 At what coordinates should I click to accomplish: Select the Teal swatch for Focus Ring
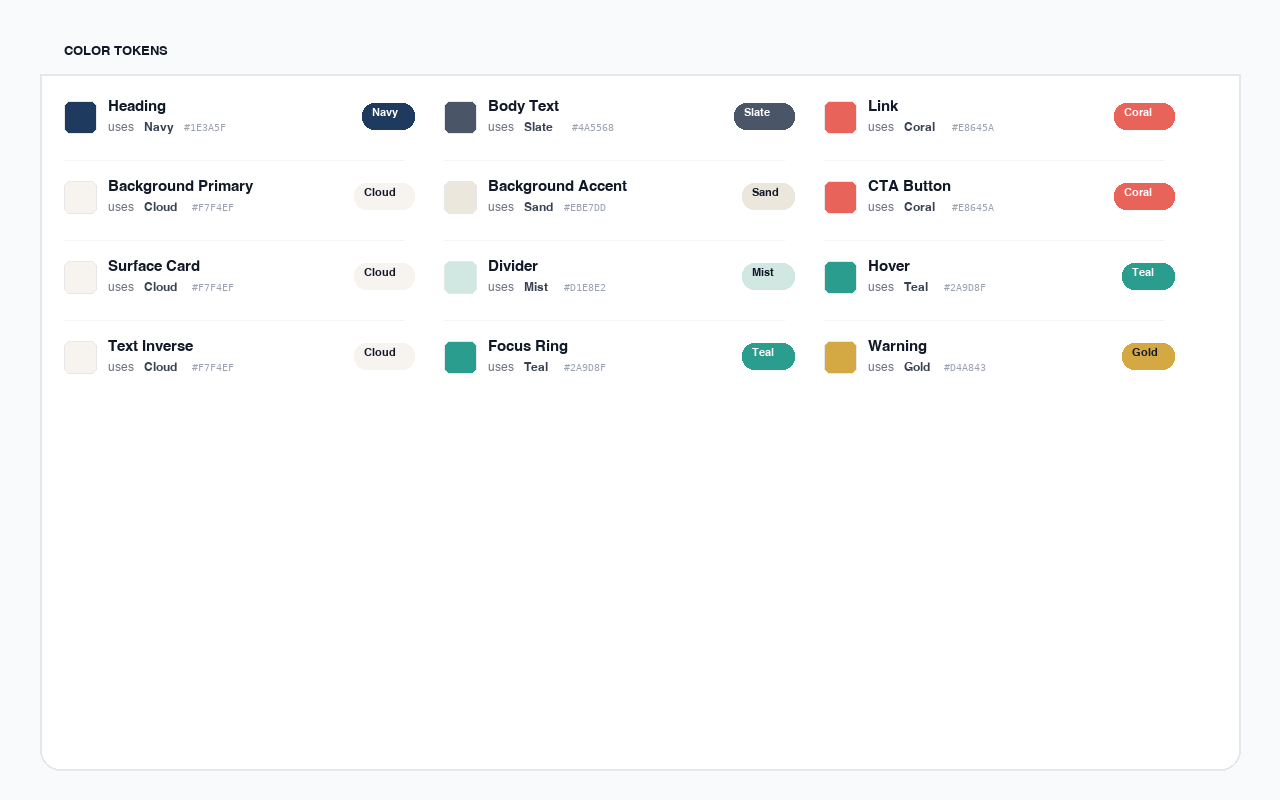[x=460, y=357]
